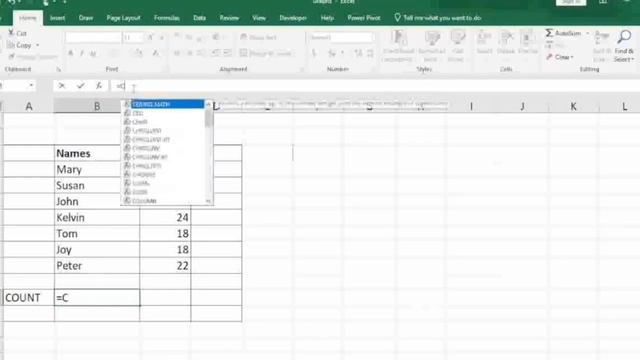The height and width of the screenshot is (360, 640).
Task: Switch to the Developer tab
Action: pyautogui.click(x=293, y=18)
